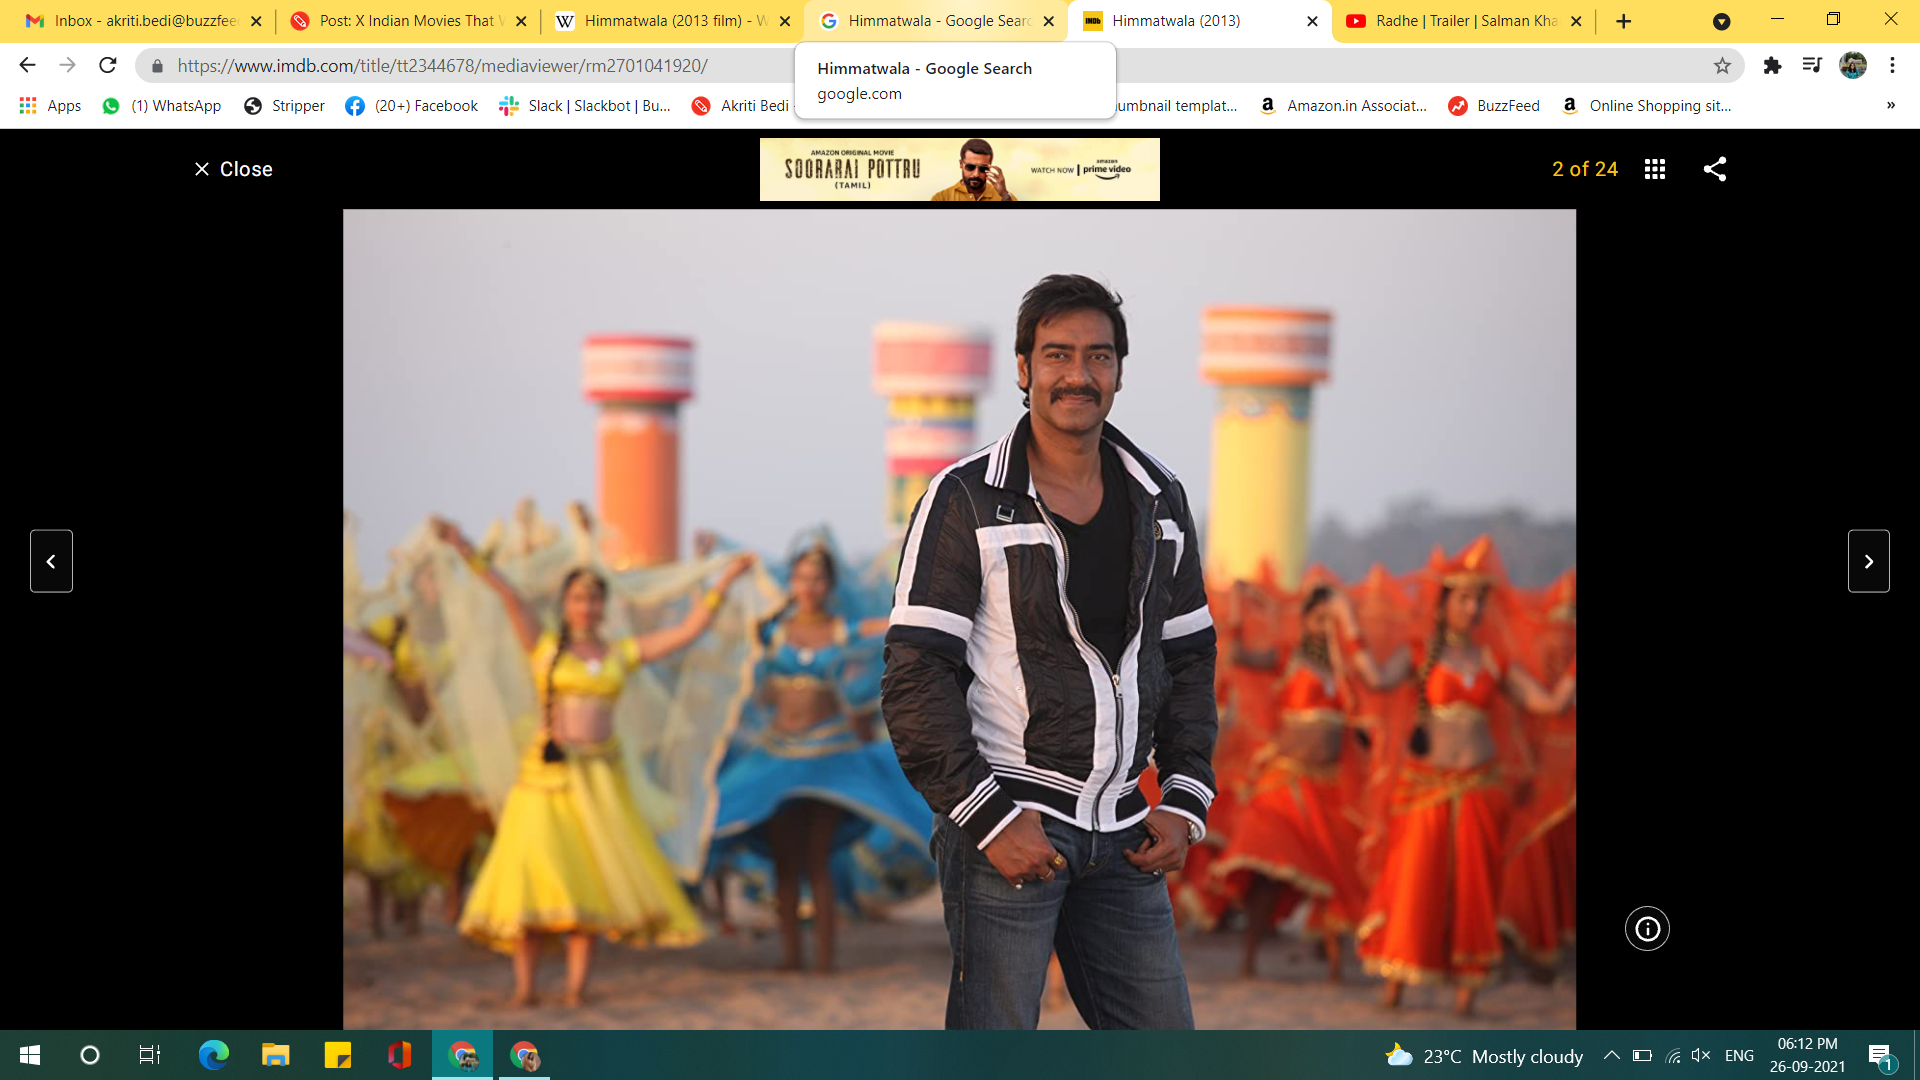Screen dimensions: 1920x1080
Task: Go to the next photo
Action: click(1868, 561)
